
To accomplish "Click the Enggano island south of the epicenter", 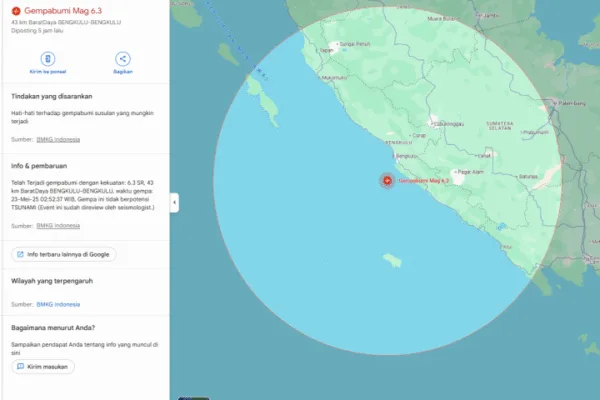I will coord(392,261).
